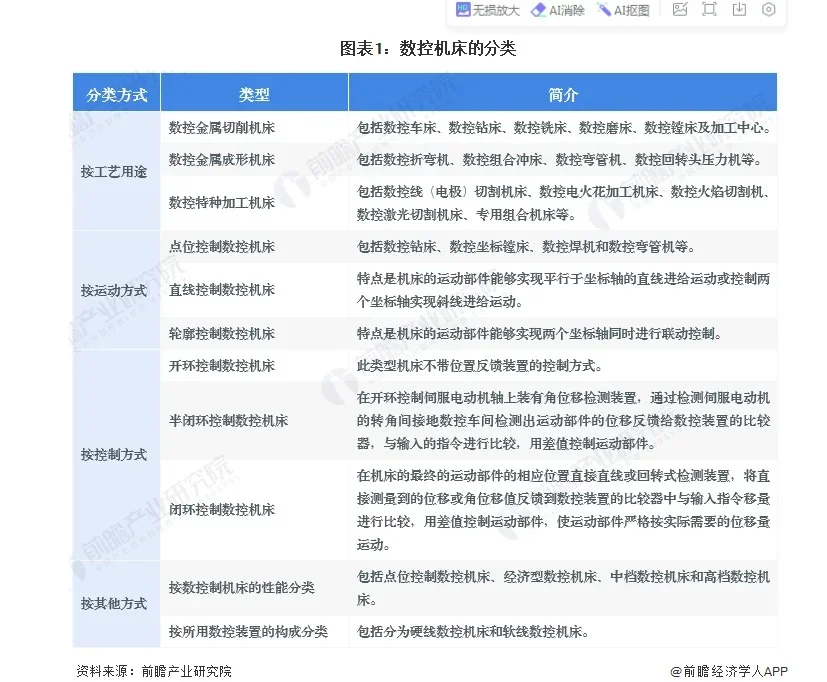Image resolution: width=827 pixels, height=682 pixels.
Task: Click the 开环控制数控机床 table cell
Action: click(219, 366)
